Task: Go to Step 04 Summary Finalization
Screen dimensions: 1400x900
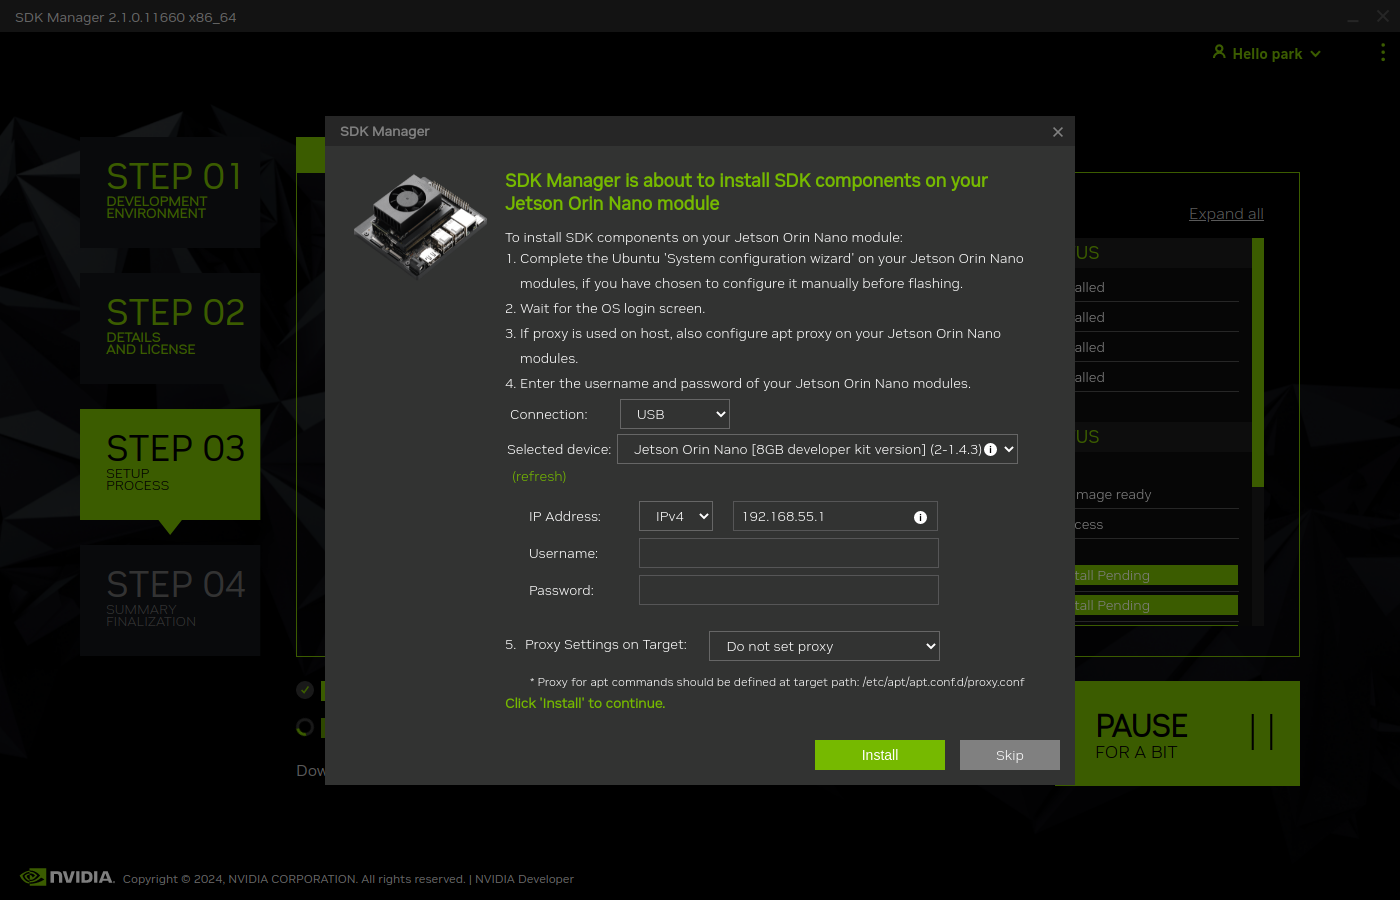Action: coord(170,600)
